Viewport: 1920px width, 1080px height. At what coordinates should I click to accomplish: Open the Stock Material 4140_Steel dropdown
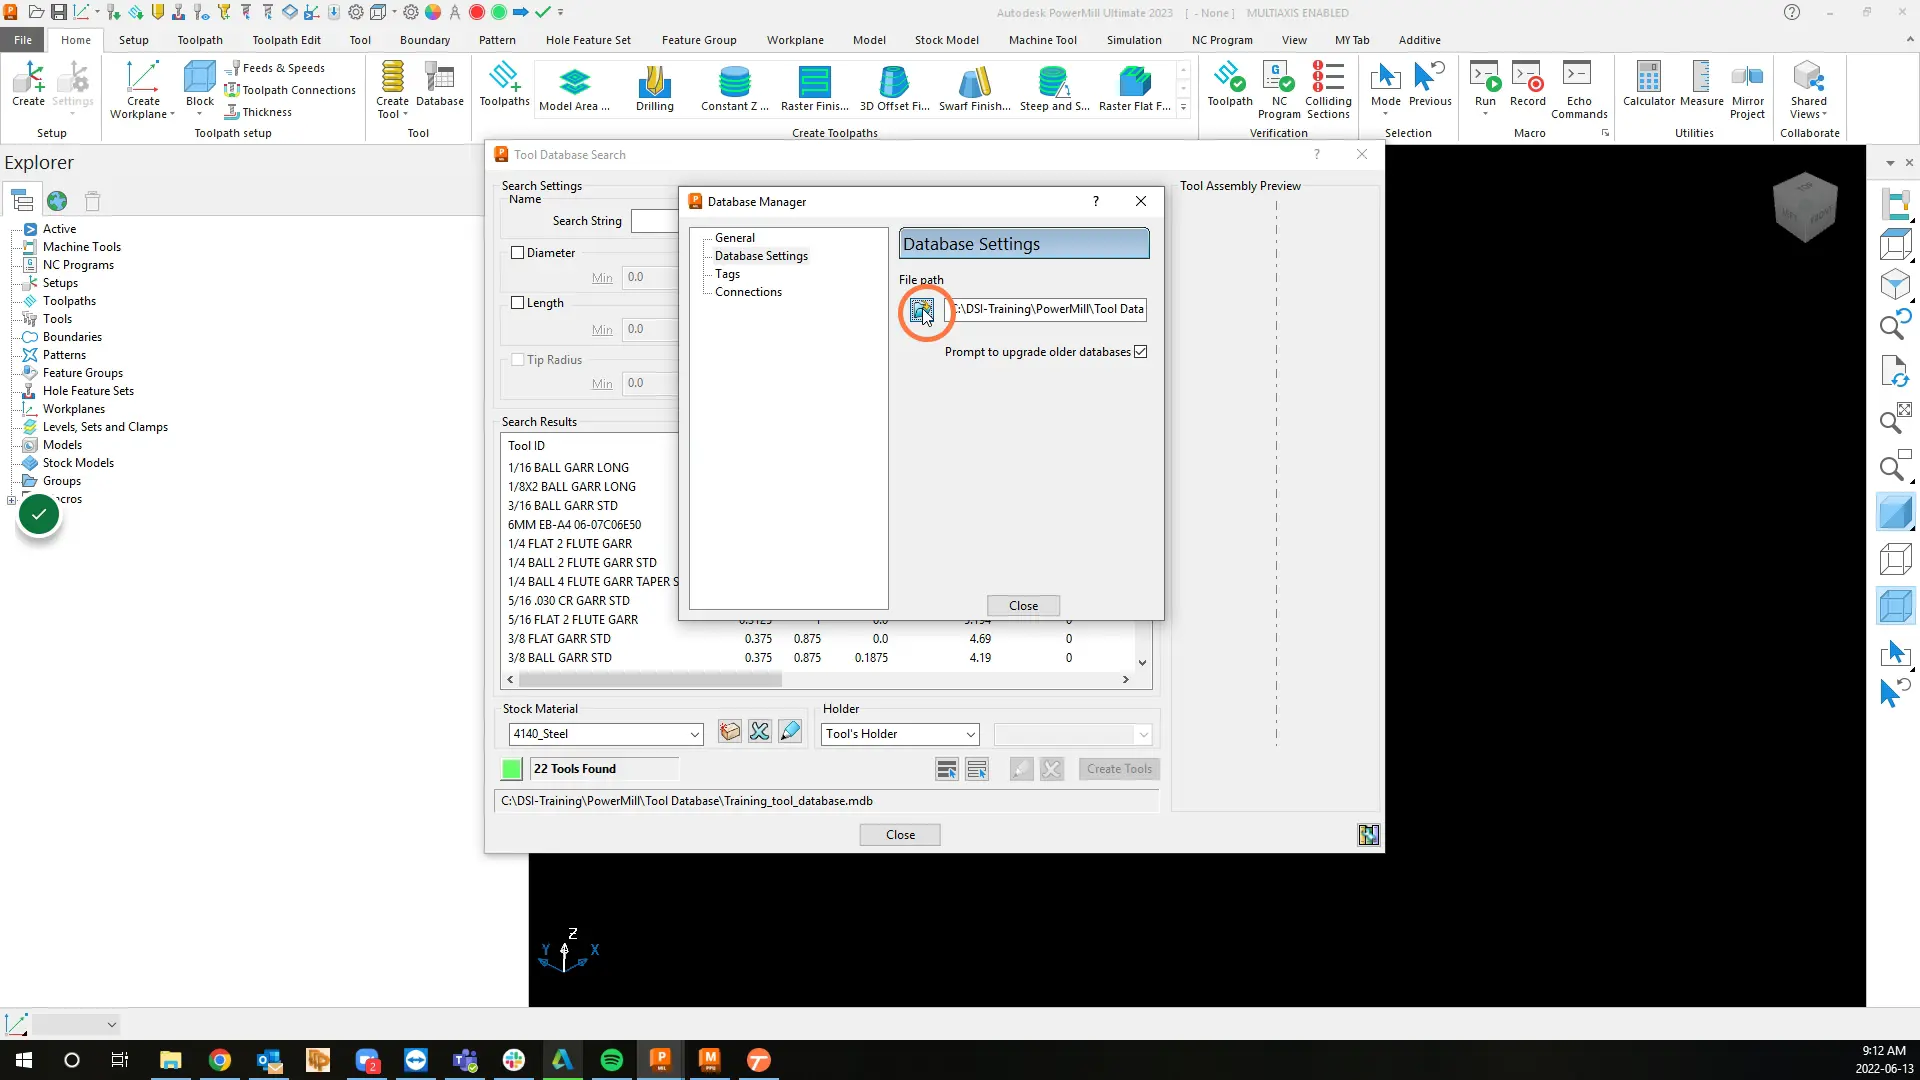click(x=605, y=734)
